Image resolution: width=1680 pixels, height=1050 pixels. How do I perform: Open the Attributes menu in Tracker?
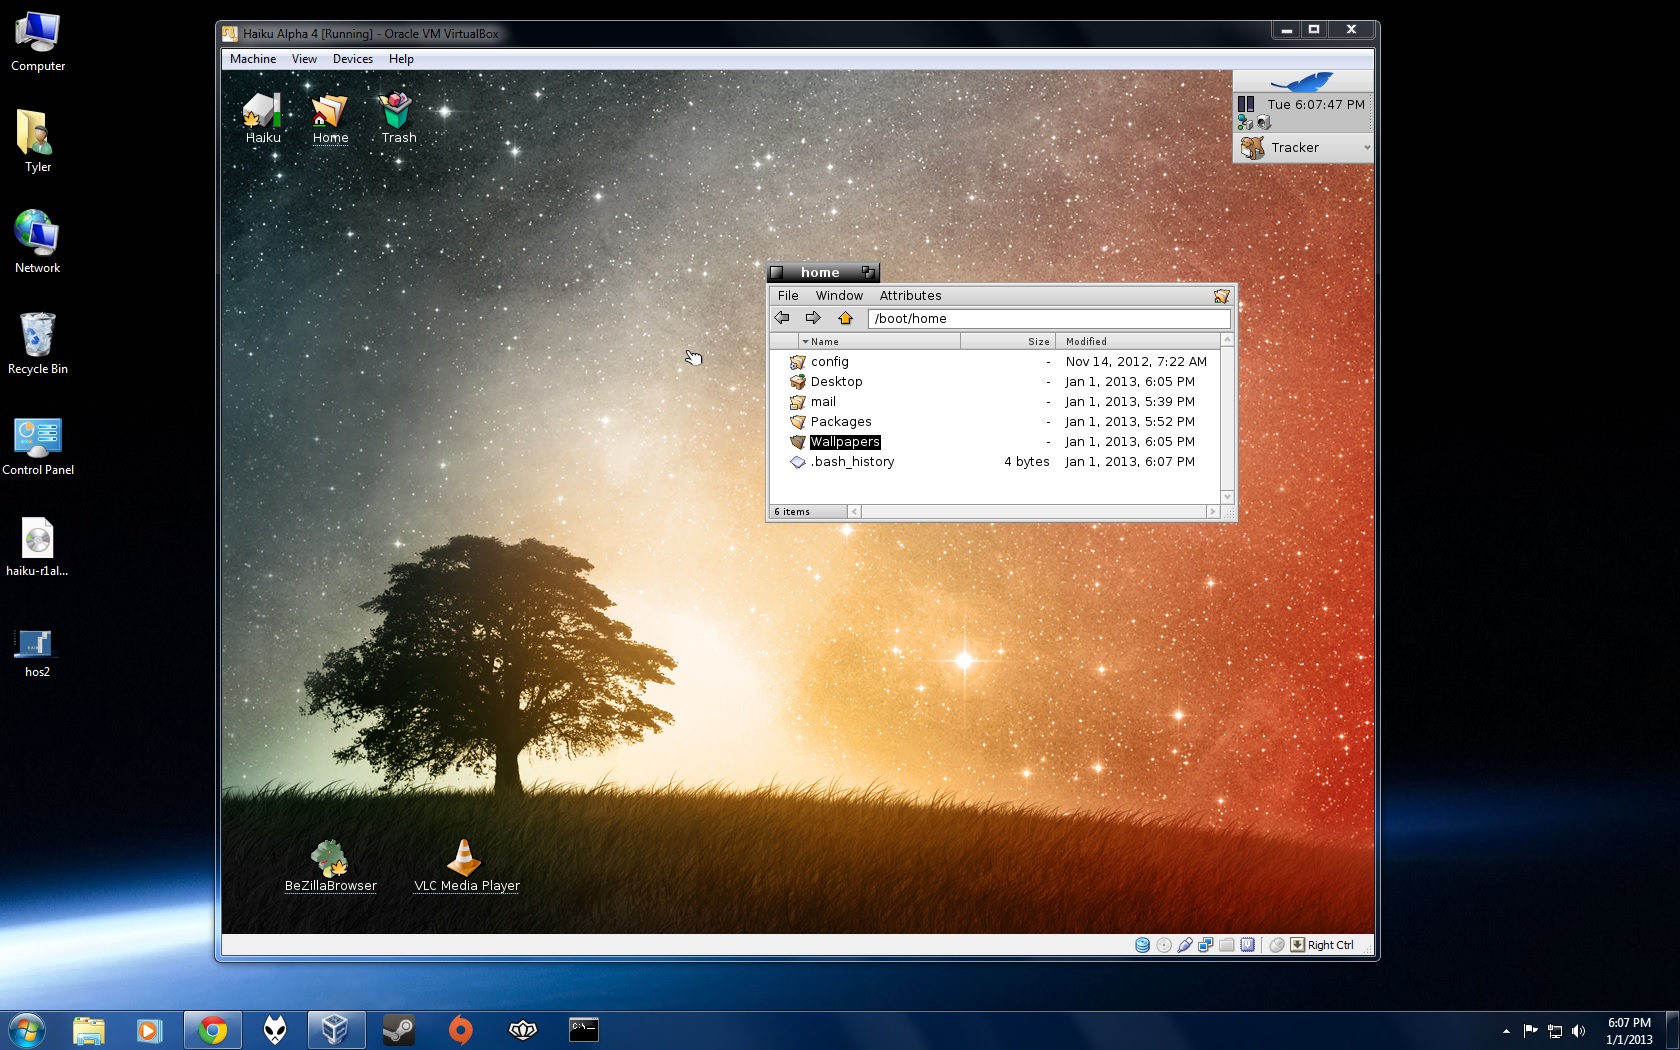(x=910, y=296)
